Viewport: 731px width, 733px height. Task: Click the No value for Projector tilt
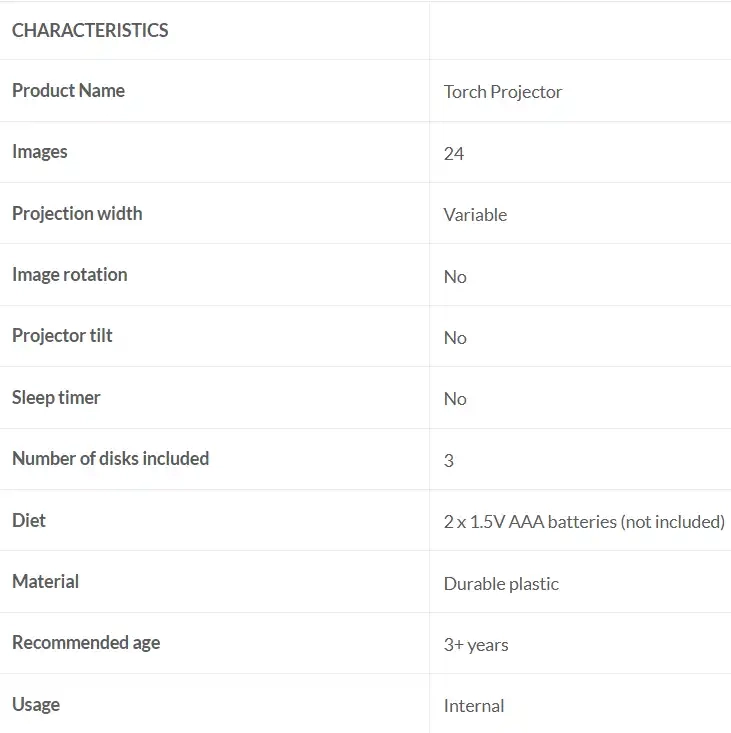[455, 338]
